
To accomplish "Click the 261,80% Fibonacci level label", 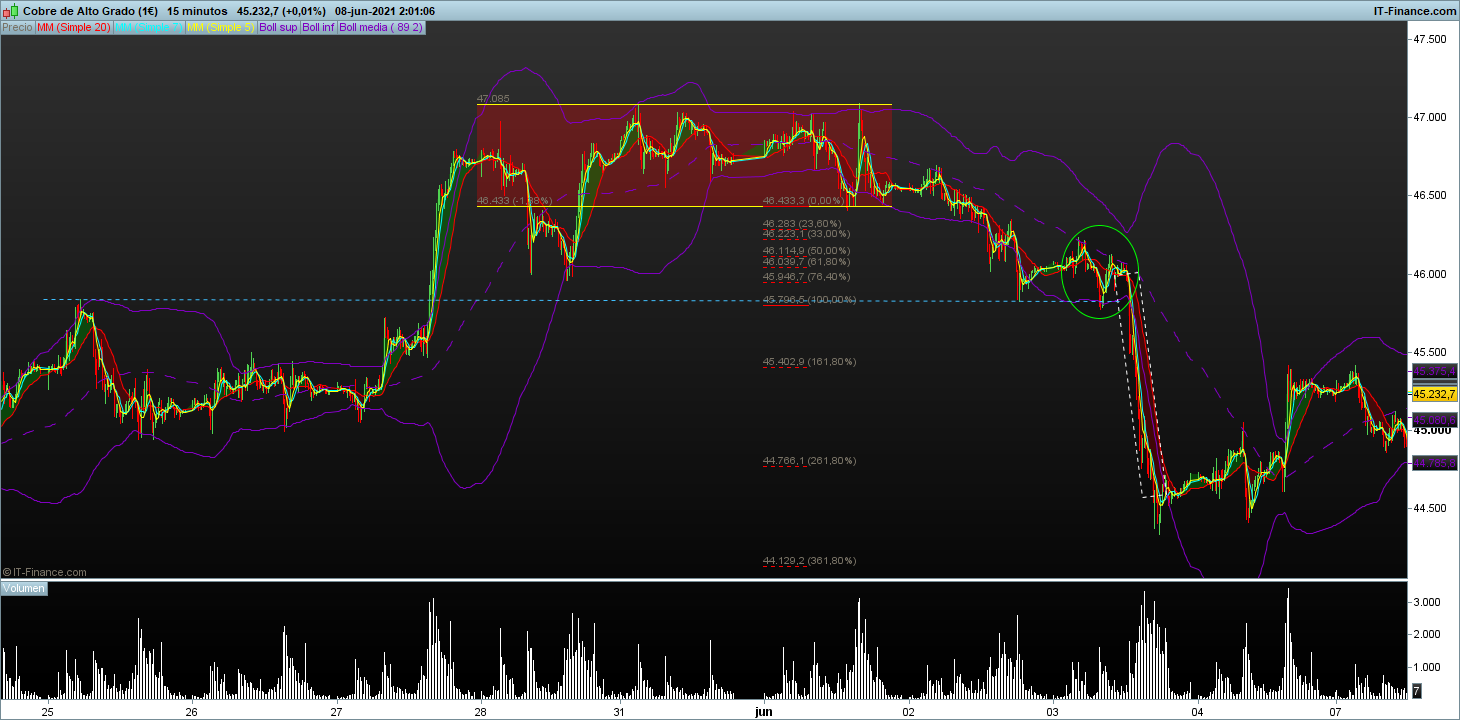I will (x=809, y=460).
